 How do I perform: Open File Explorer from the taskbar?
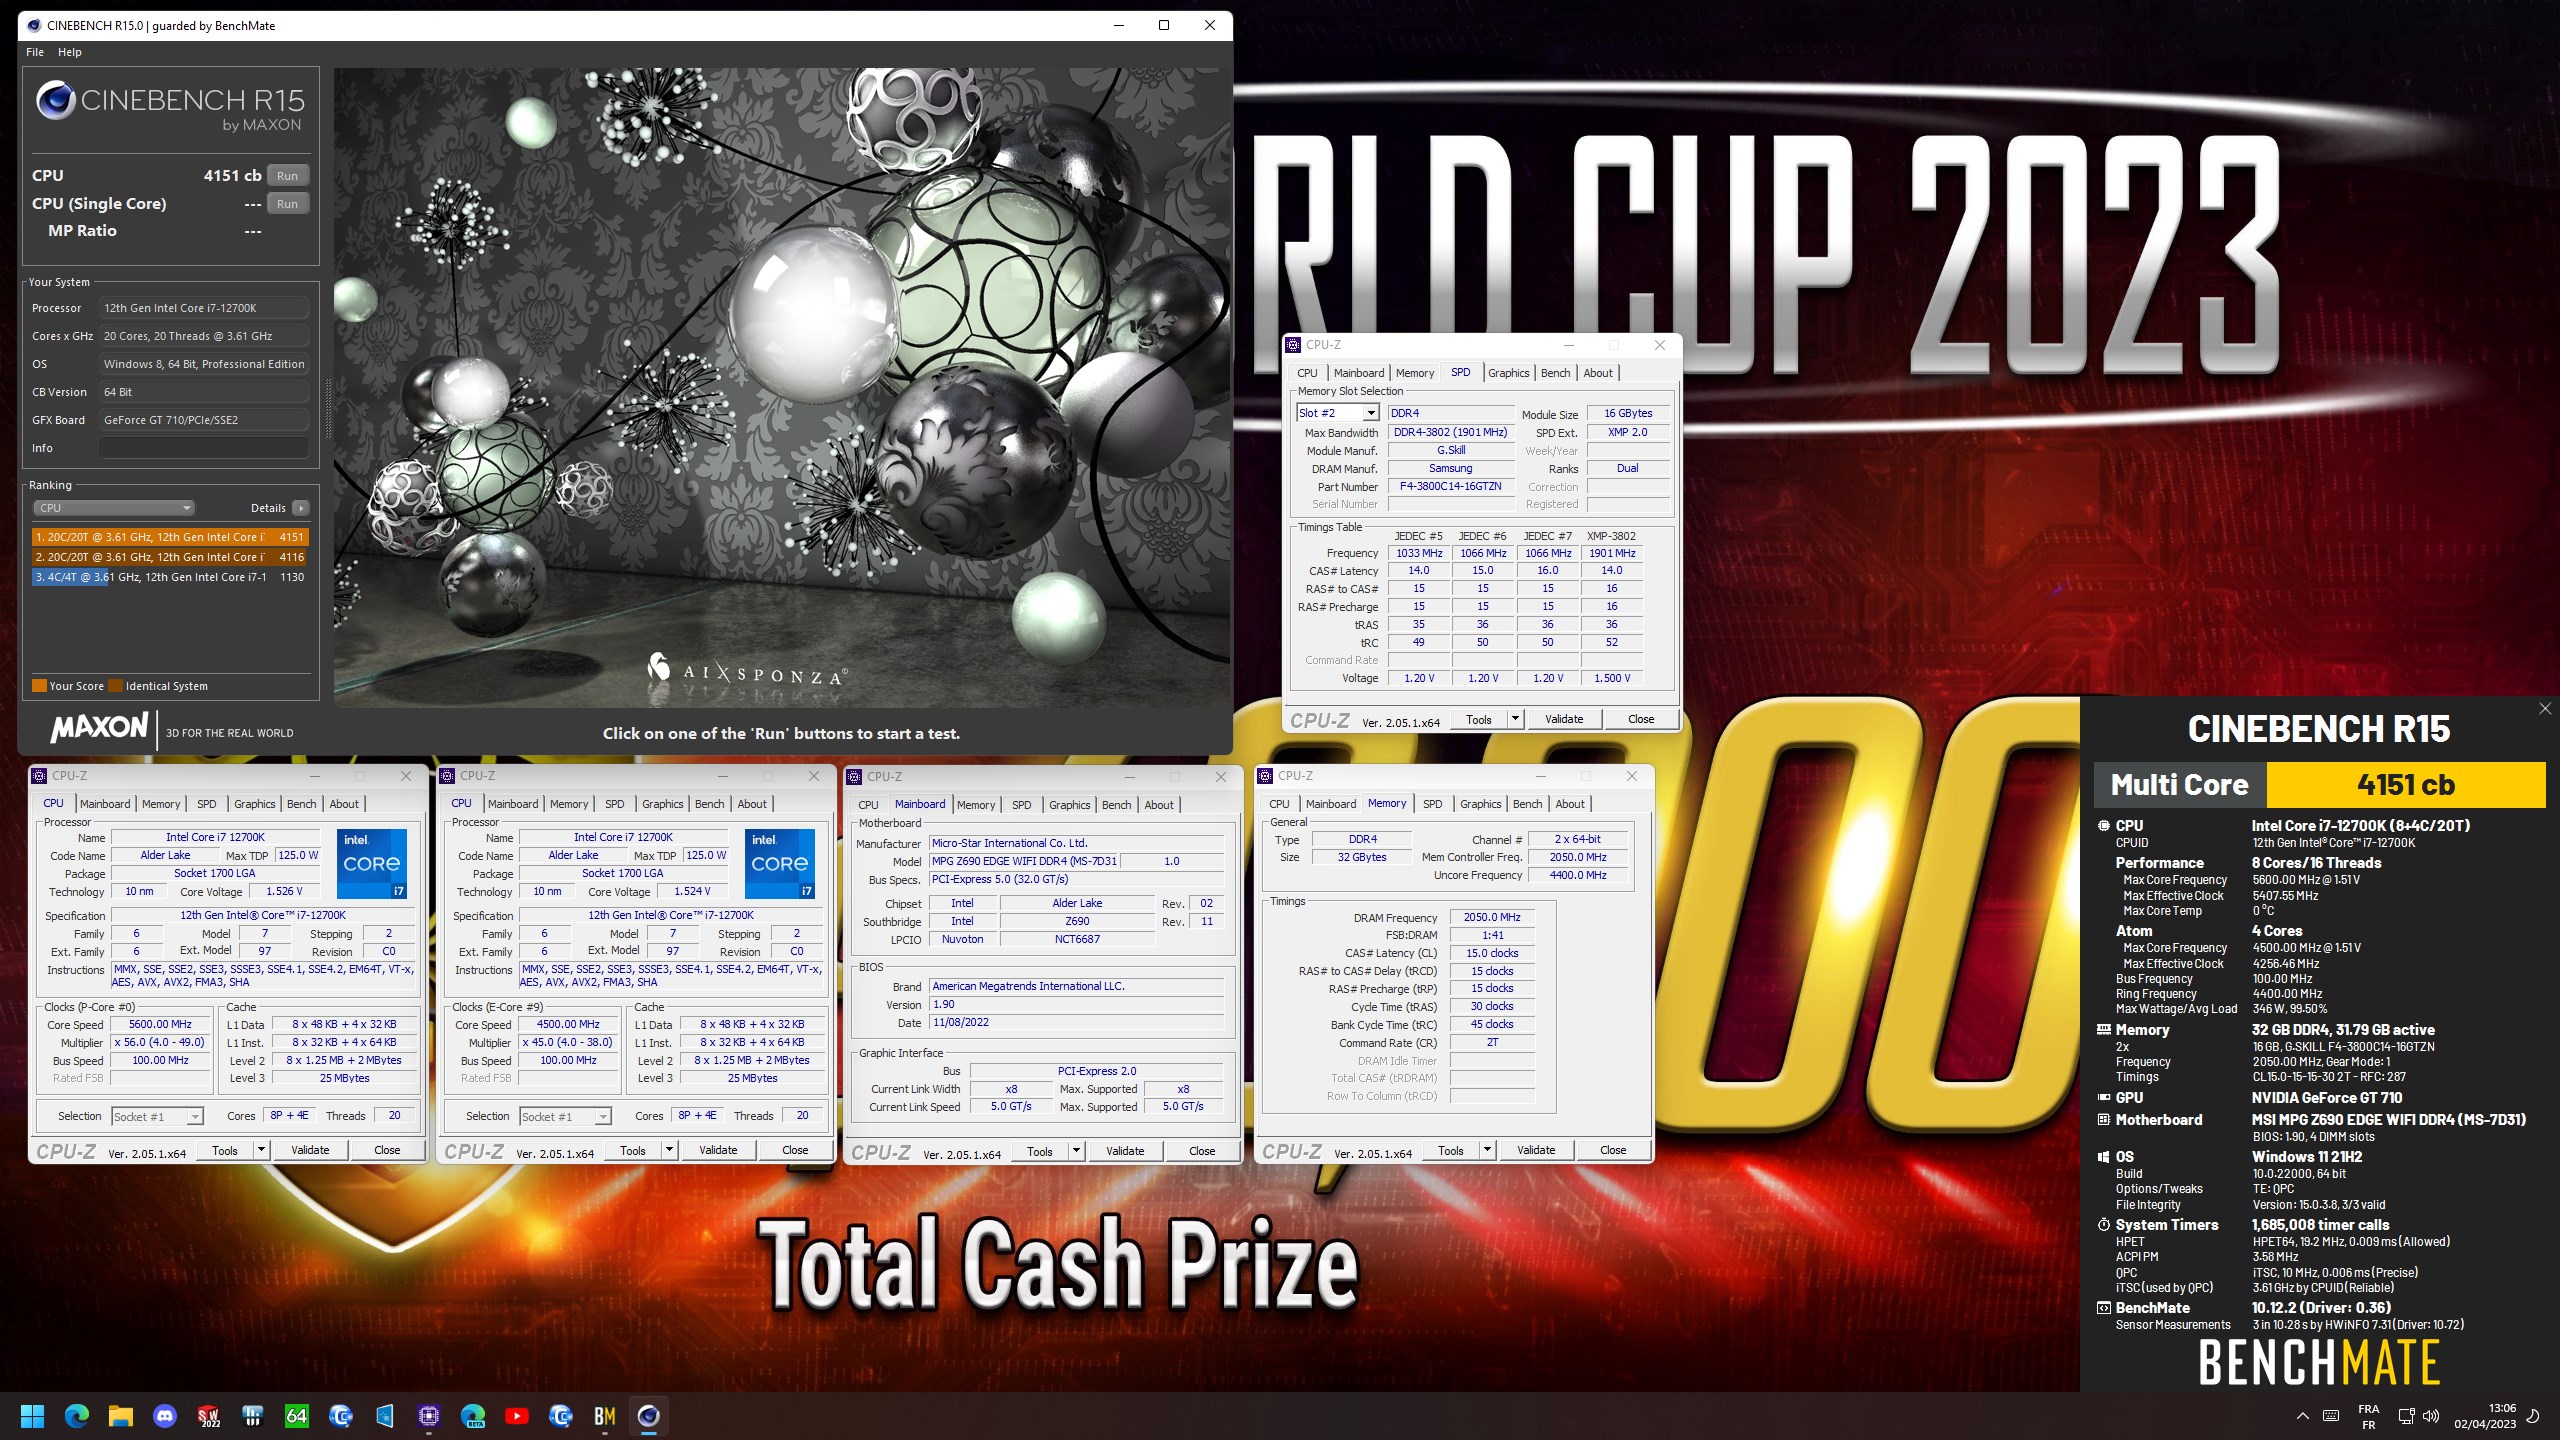(x=121, y=1416)
